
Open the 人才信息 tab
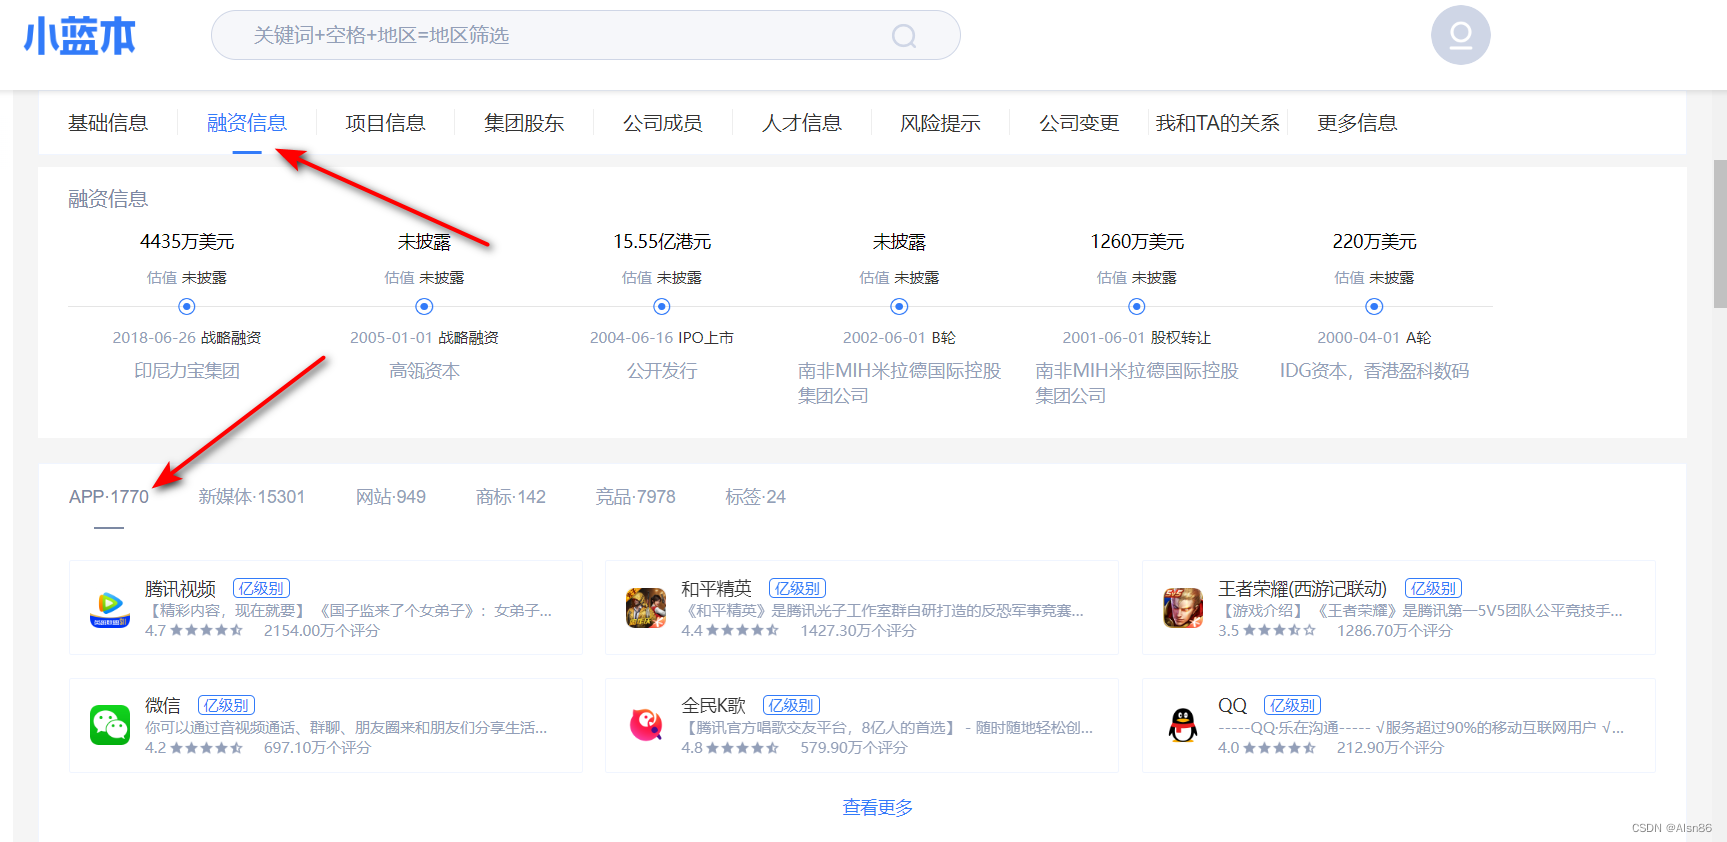tap(802, 123)
